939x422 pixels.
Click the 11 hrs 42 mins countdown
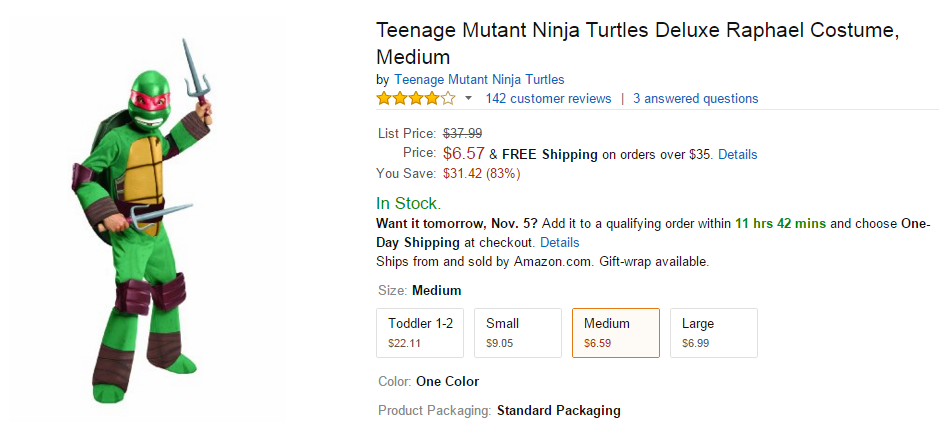[x=780, y=224]
